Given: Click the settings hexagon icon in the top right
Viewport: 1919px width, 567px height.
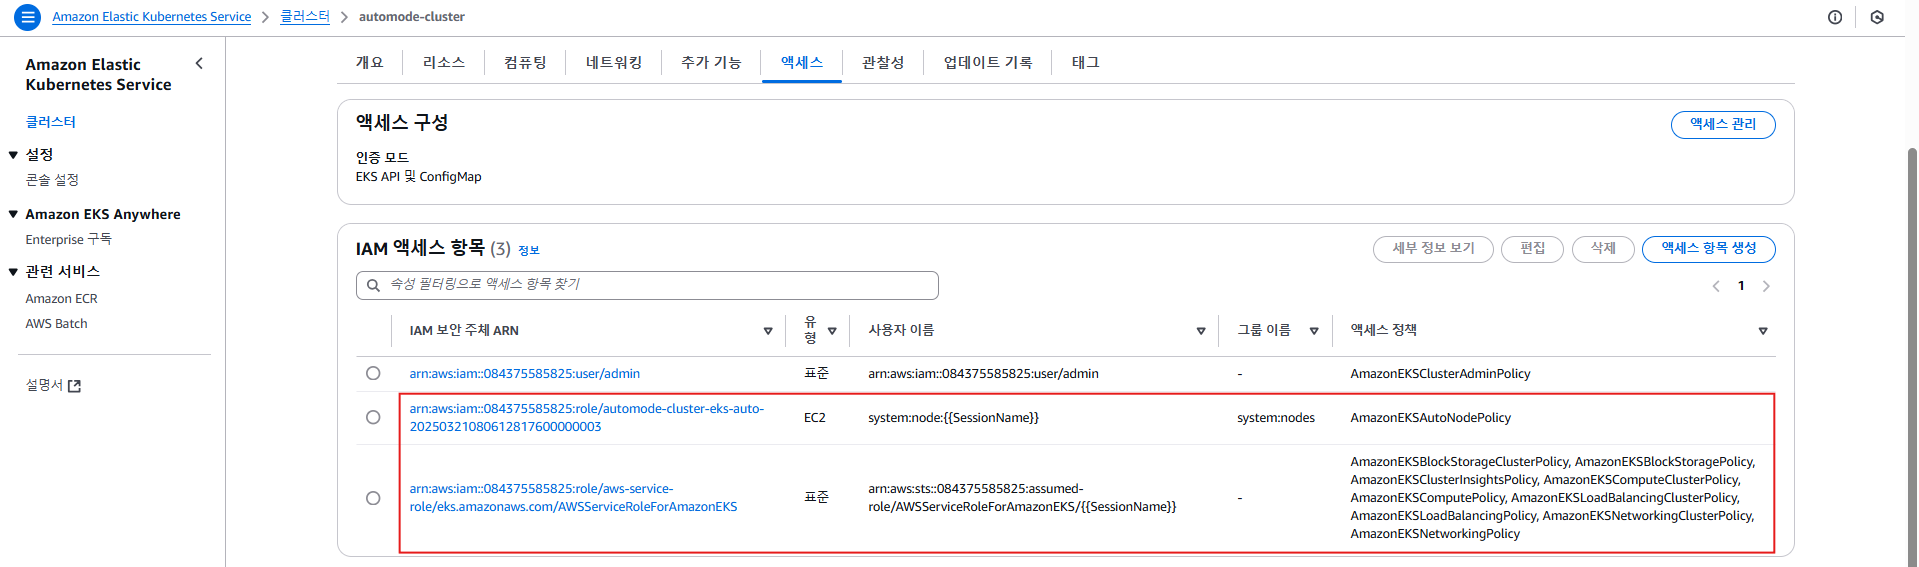Looking at the screenshot, I should click(x=1877, y=17).
